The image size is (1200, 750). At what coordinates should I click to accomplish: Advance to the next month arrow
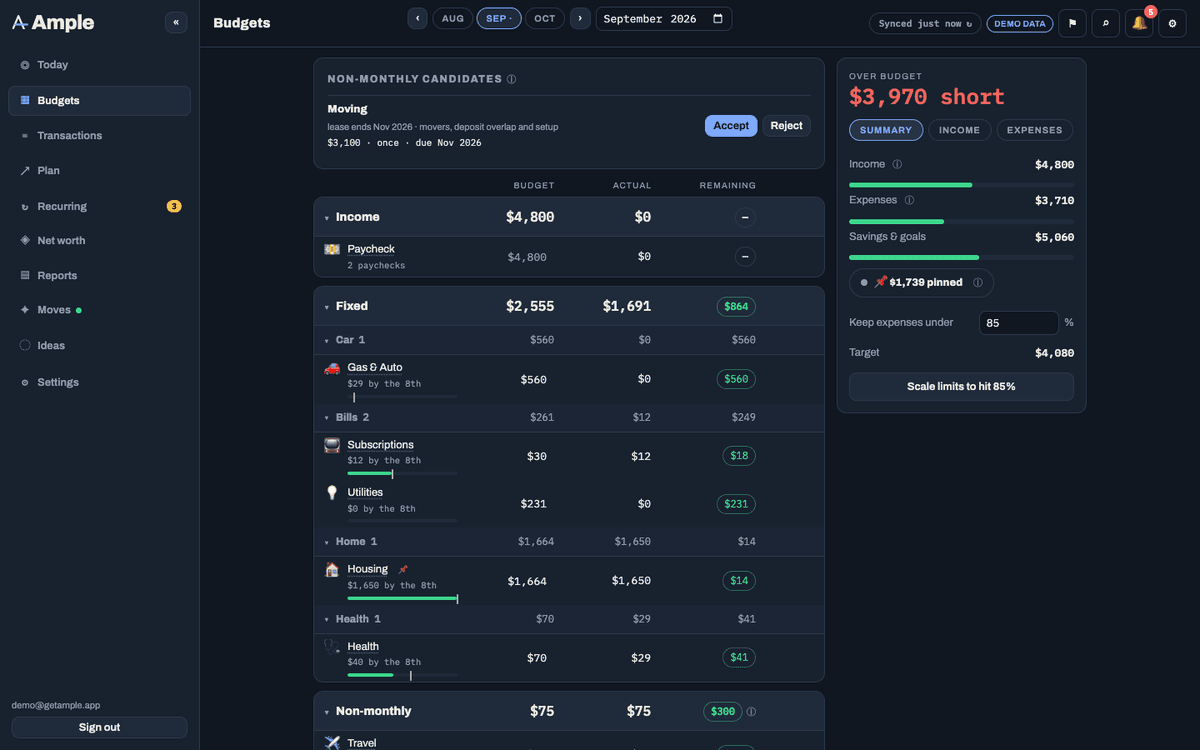580,19
